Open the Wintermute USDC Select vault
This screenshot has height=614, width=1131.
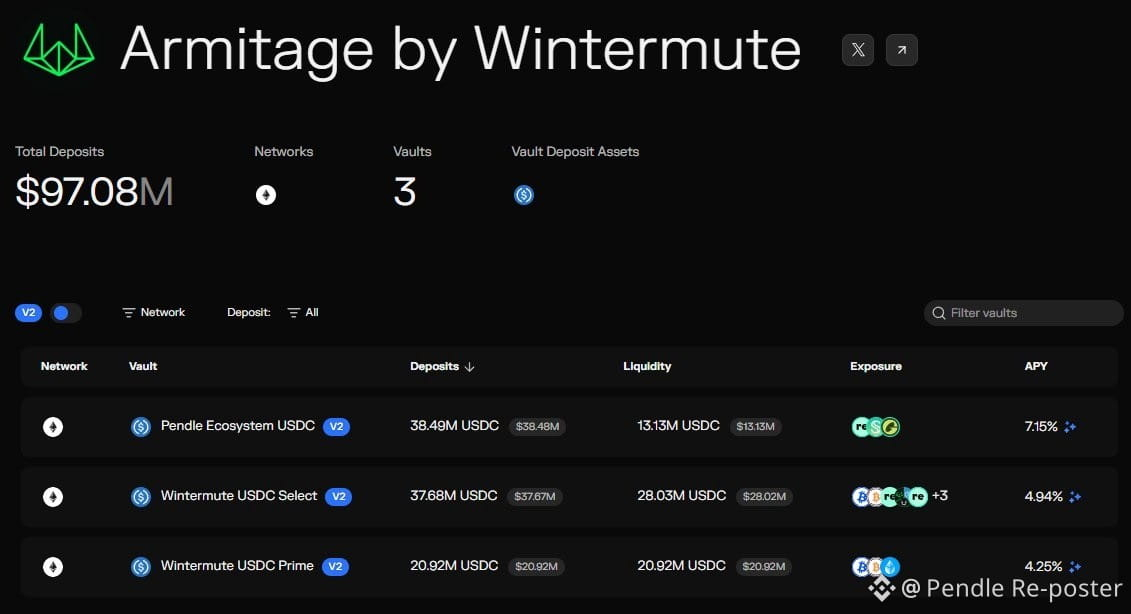tap(239, 496)
